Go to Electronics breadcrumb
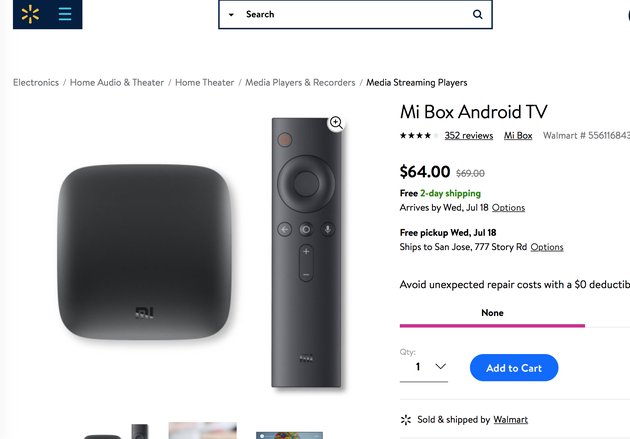This screenshot has width=630, height=439. click(x=36, y=83)
